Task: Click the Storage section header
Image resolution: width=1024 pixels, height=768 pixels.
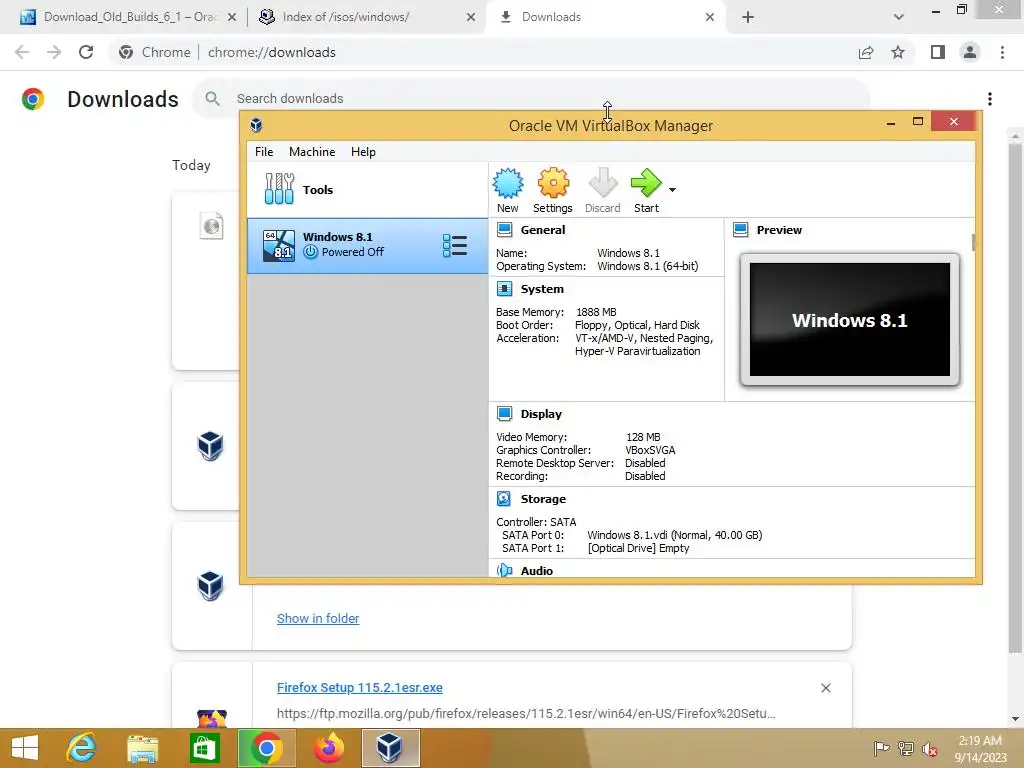Action: [x=543, y=499]
